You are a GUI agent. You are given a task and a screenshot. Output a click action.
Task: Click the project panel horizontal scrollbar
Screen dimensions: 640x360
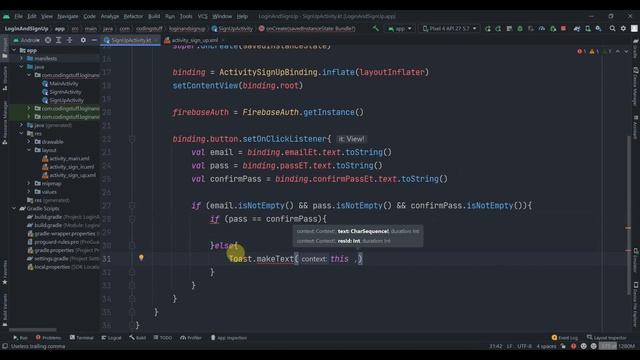(x=33, y=329)
